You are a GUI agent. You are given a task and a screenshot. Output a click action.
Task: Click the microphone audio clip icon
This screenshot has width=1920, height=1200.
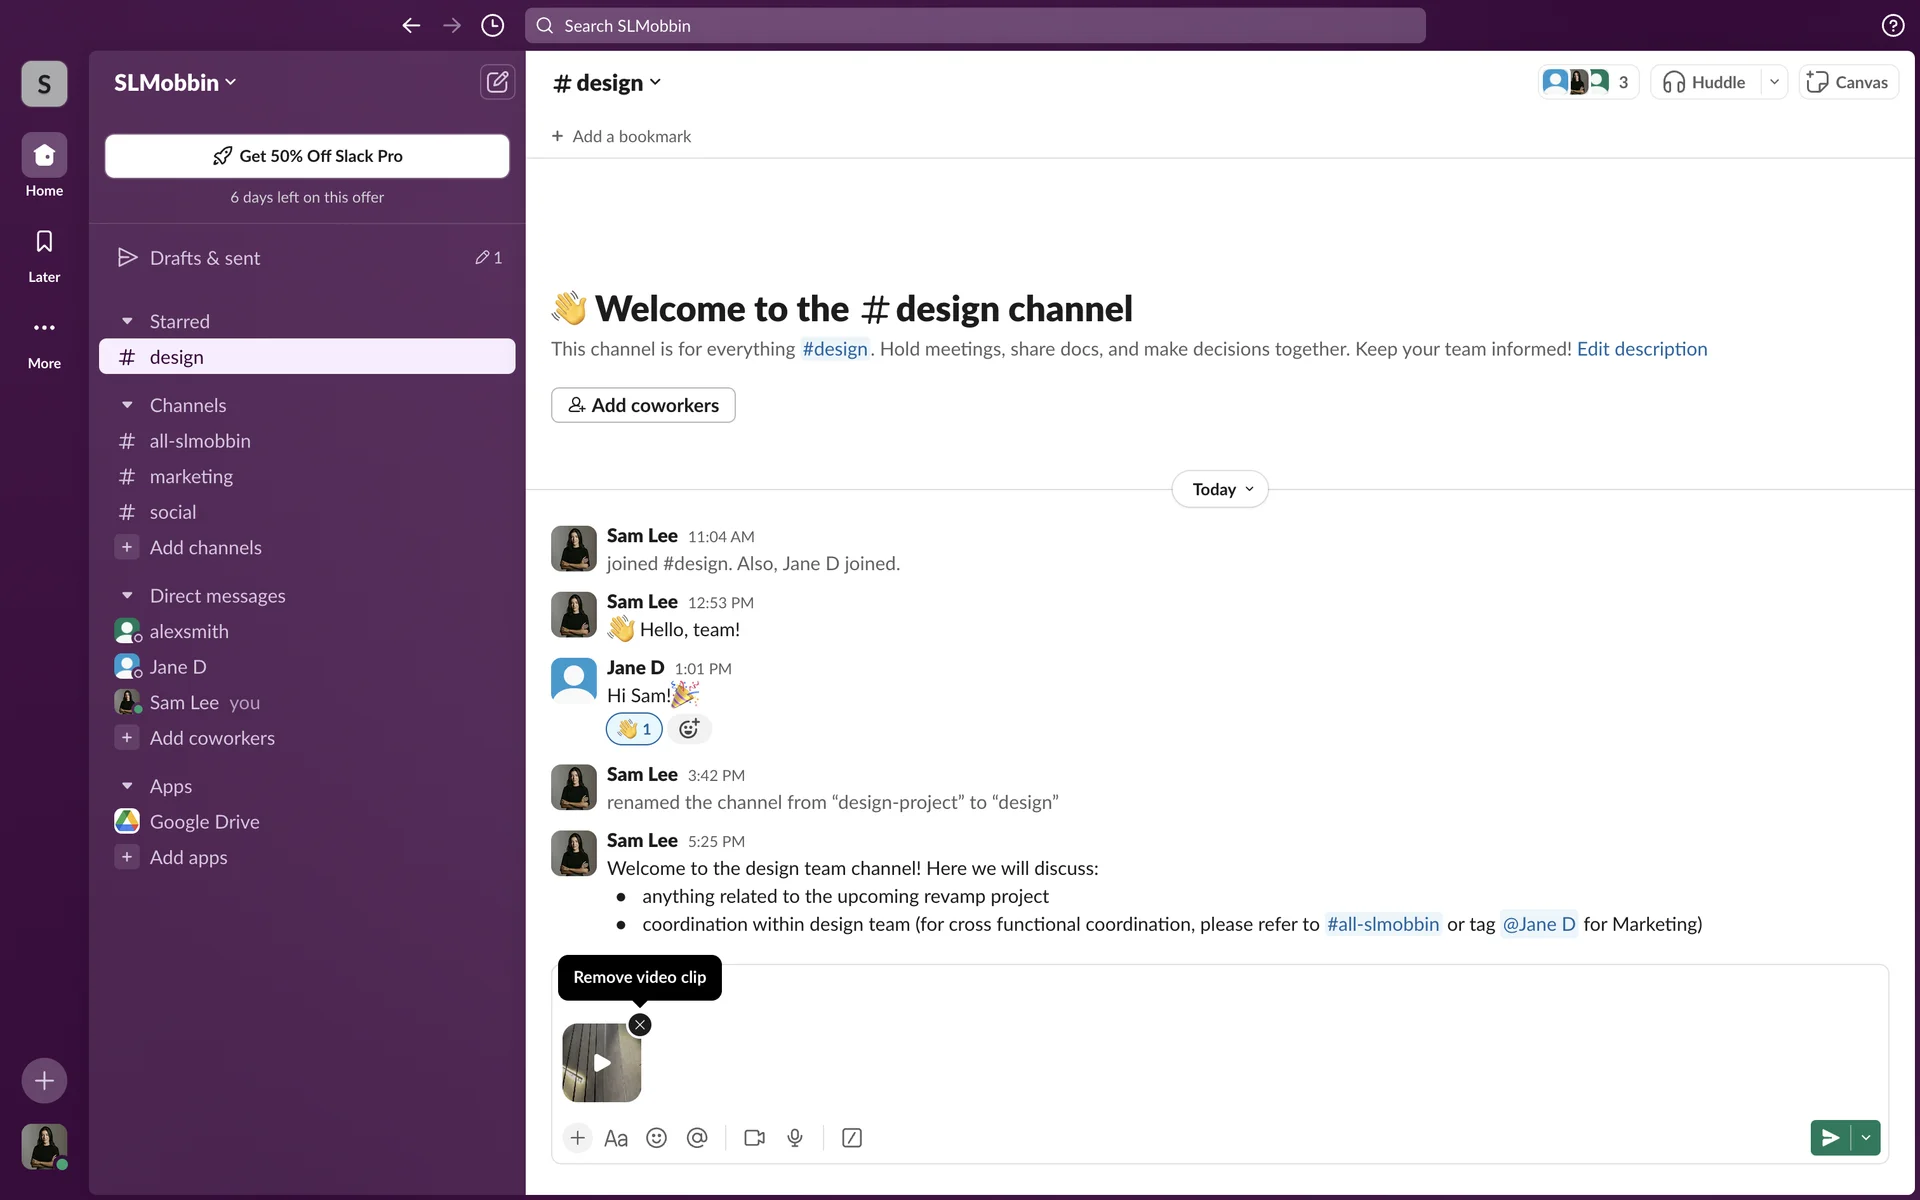point(795,1138)
